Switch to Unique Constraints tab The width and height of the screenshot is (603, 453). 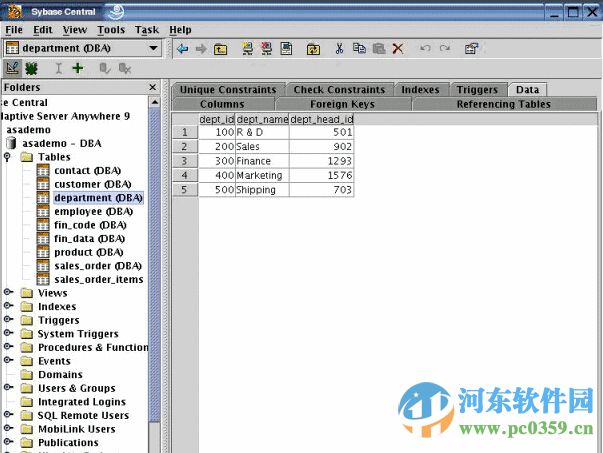pyautogui.click(x=228, y=90)
